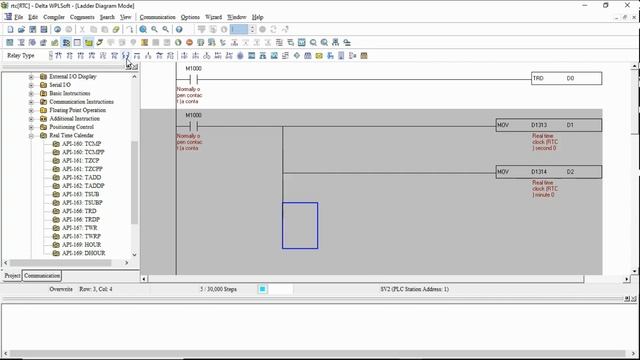Open the Search menu

click(107, 17)
